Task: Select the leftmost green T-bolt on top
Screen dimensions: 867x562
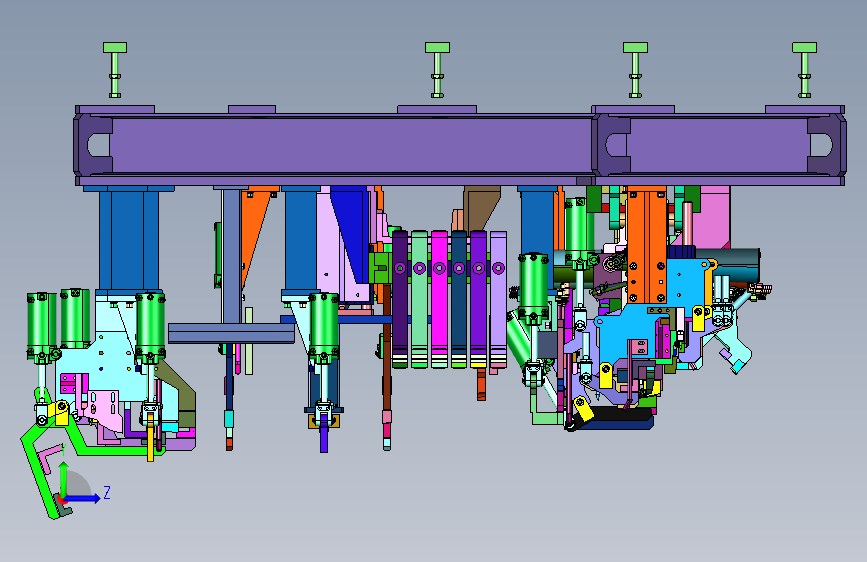Action: [115, 70]
